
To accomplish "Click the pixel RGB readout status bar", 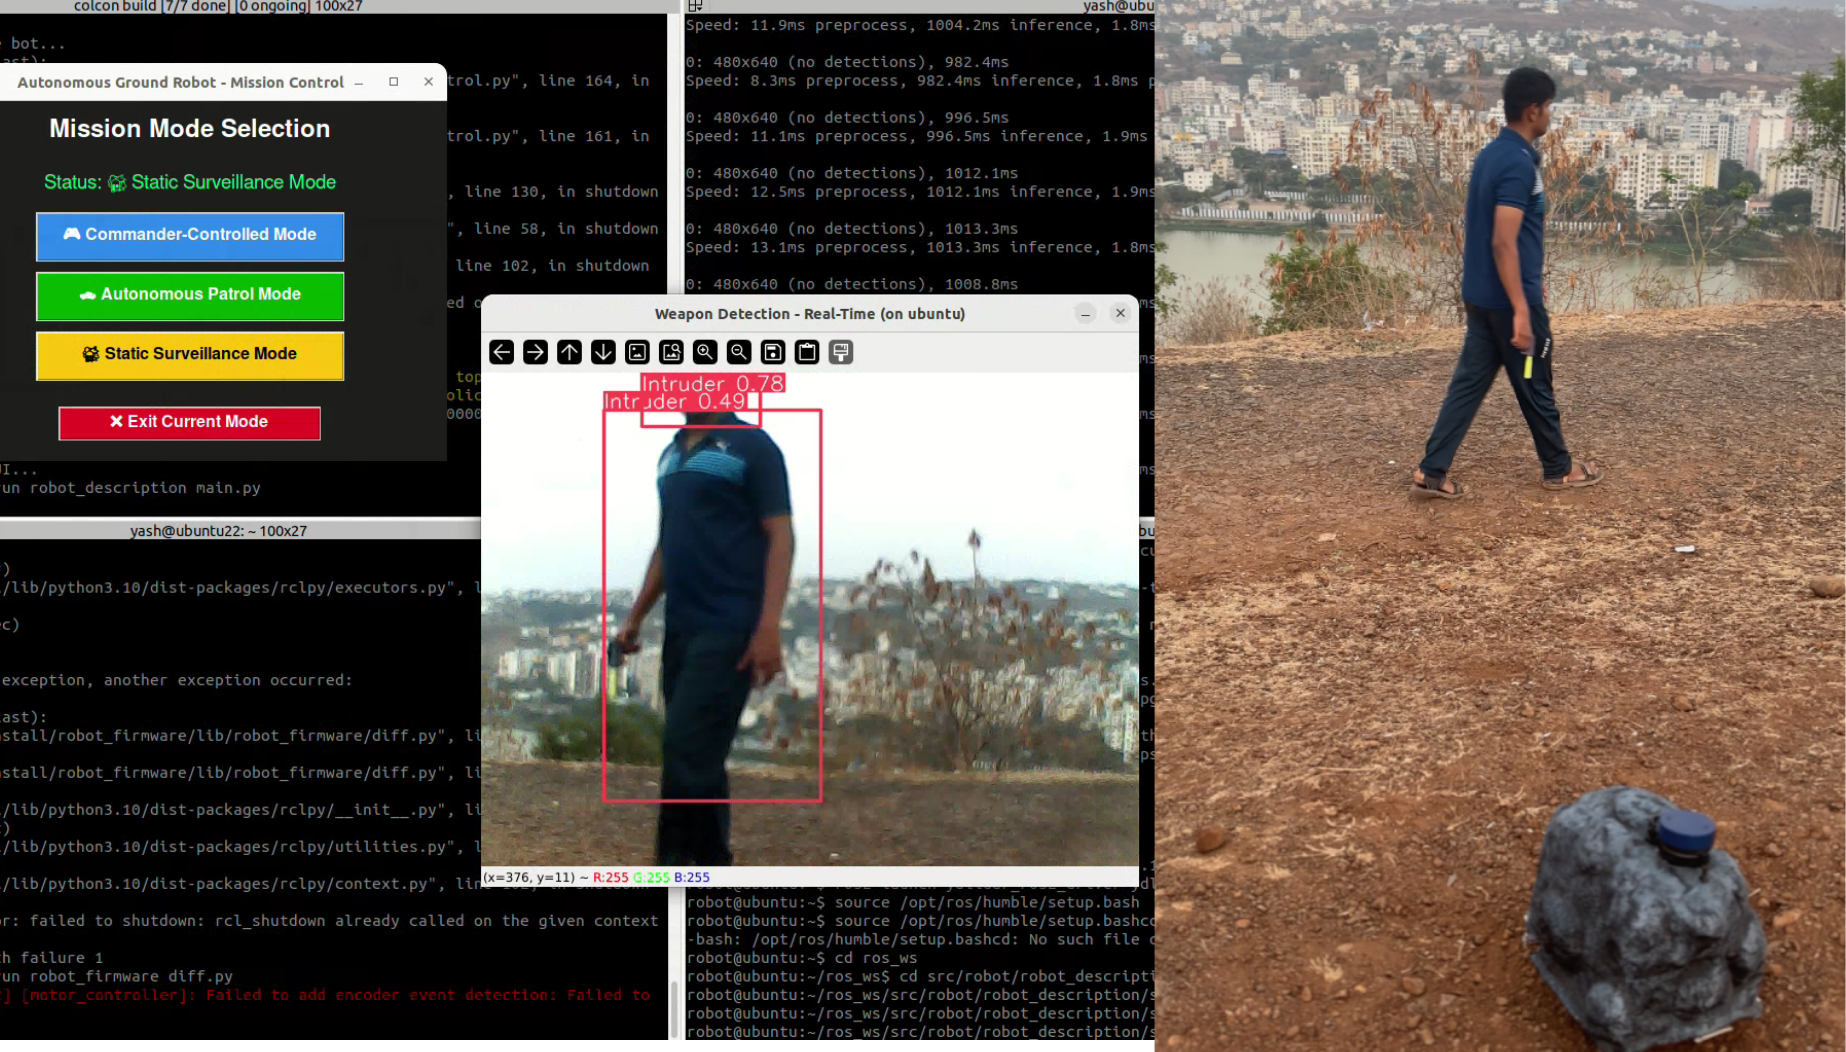I will tap(595, 877).
